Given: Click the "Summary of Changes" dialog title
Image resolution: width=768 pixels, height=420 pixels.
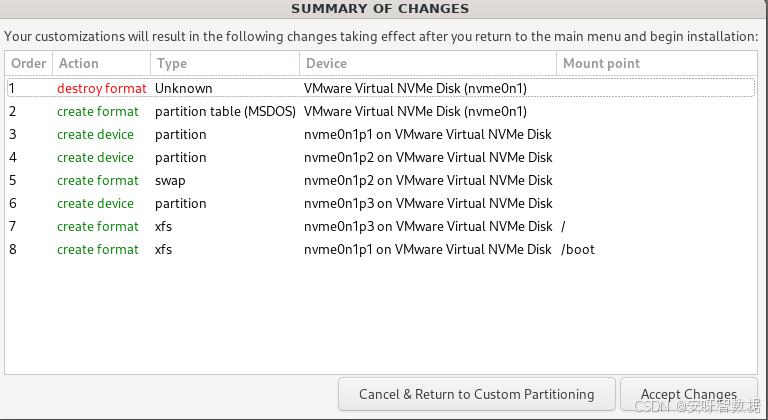Looking at the screenshot, I should pyautogui.click(x=380, y=9).
